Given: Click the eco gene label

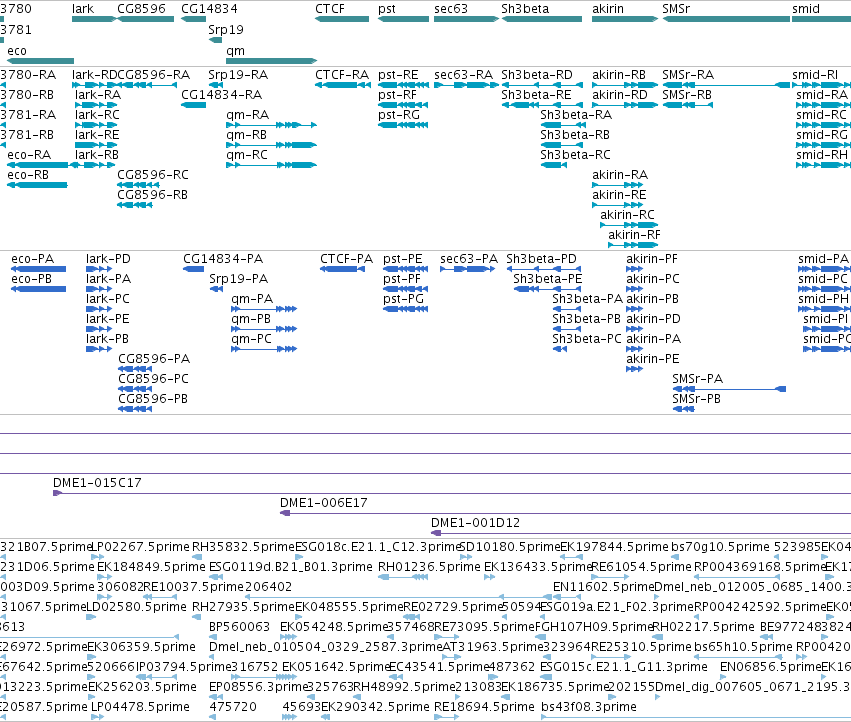Looking at the screenshot, I should [17, 50].
